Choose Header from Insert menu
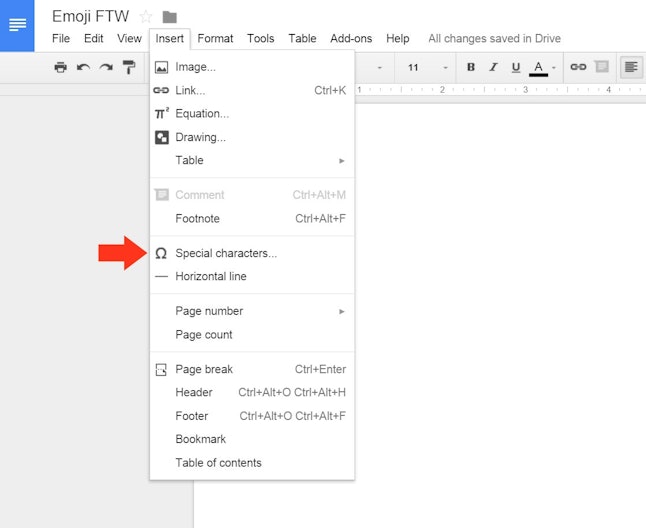This screenshot has height=528, width=646. coord(252,392)
